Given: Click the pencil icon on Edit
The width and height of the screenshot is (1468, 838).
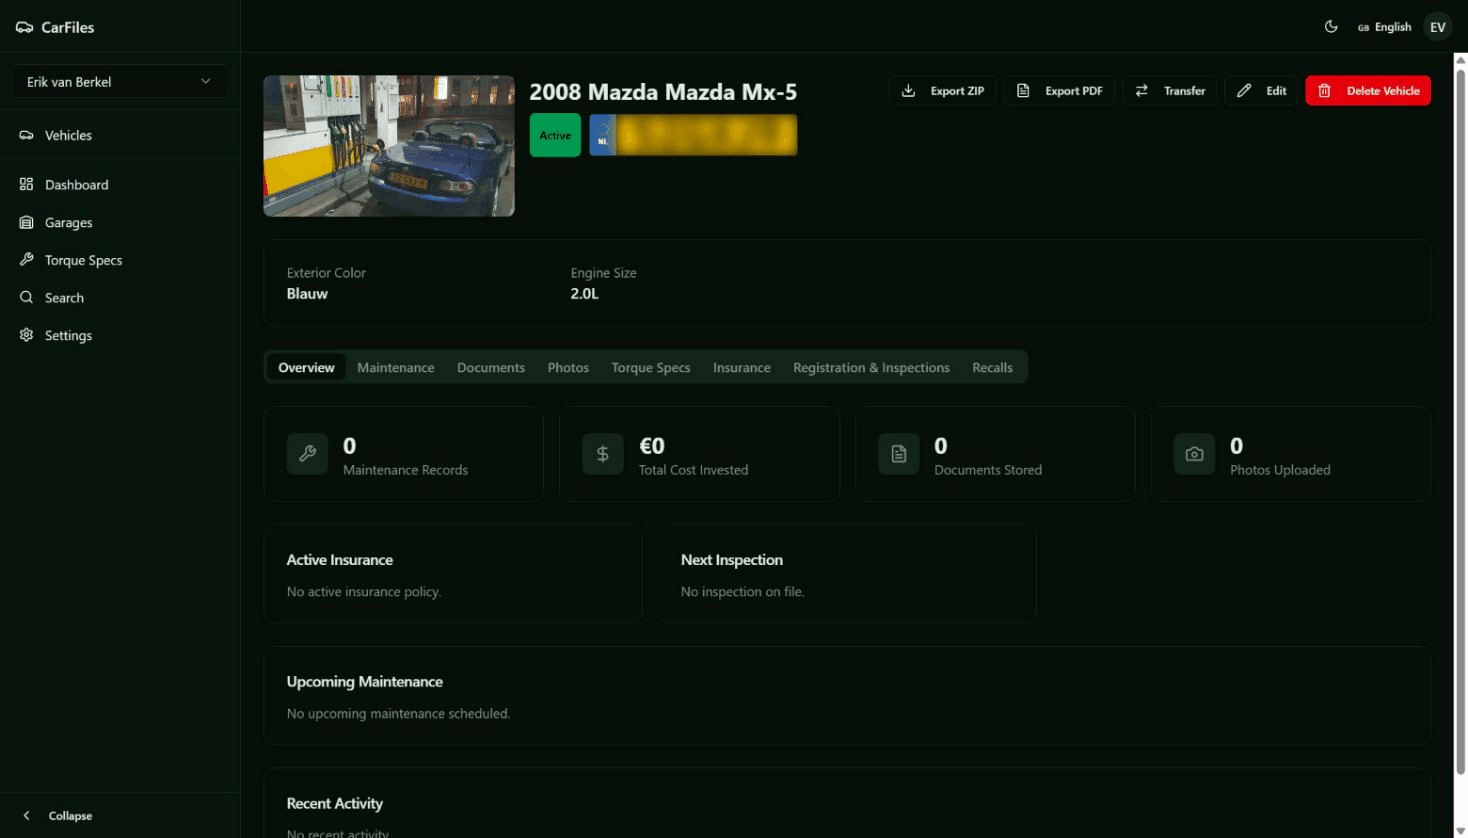Looking at the screenshot, I should coord(1244,91).
